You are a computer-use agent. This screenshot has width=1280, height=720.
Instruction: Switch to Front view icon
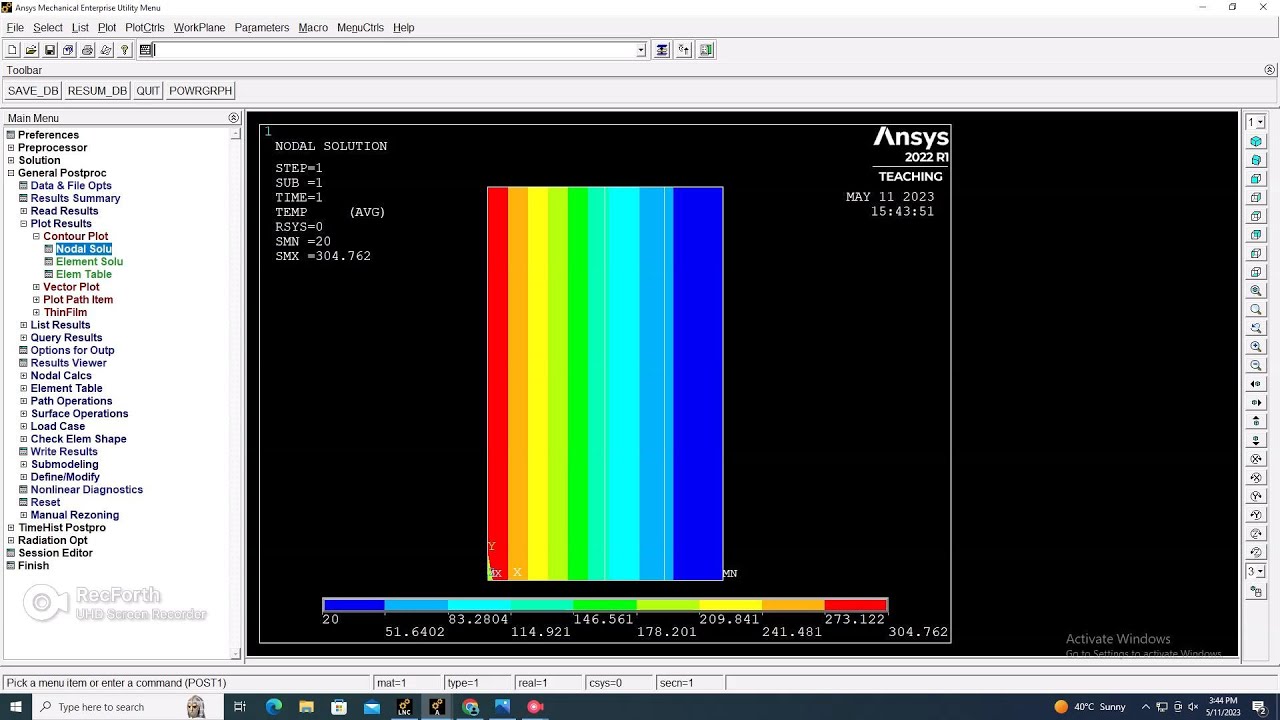point(1256,179)
